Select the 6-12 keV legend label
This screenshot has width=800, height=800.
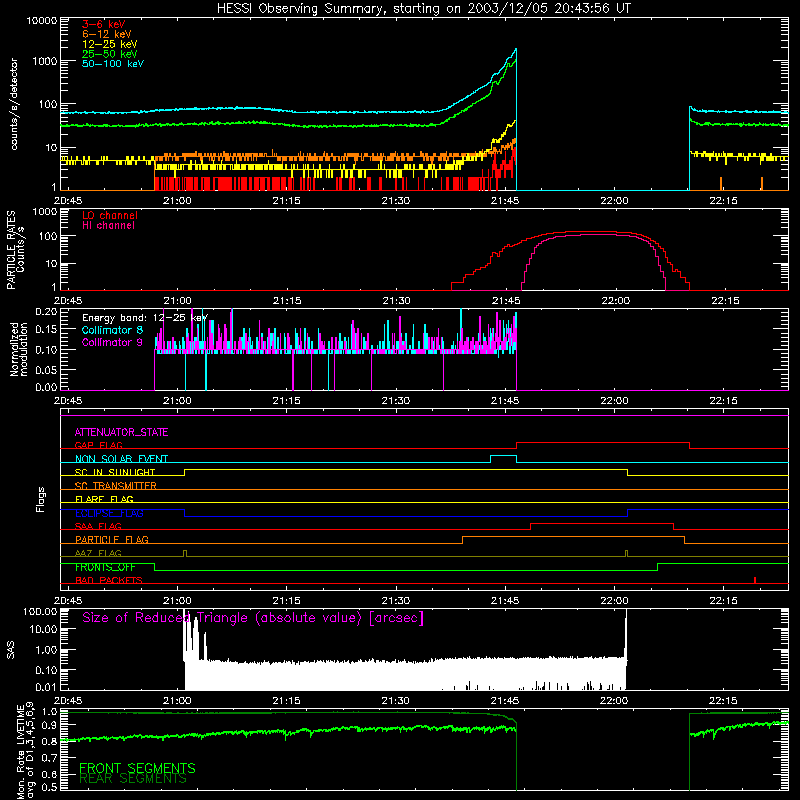pos(107,34)
